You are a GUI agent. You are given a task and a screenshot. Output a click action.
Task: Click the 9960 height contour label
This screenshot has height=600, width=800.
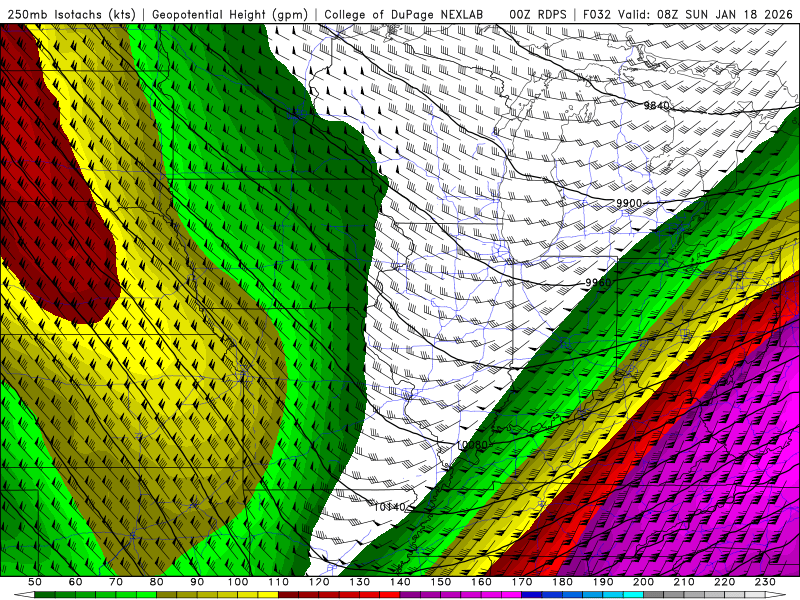pos(598,282)
